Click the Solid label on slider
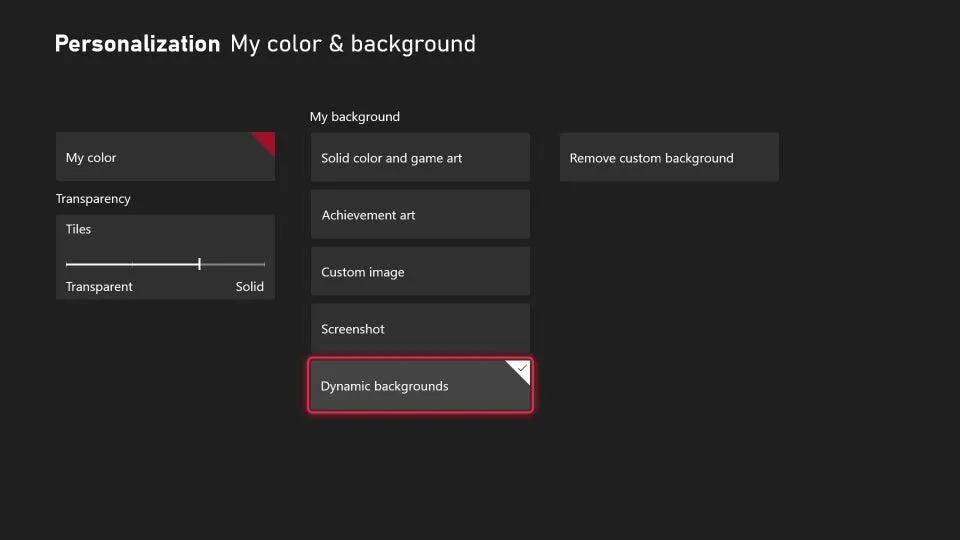The width and height of the screenshot is (960, 540). tap(250, 287)
